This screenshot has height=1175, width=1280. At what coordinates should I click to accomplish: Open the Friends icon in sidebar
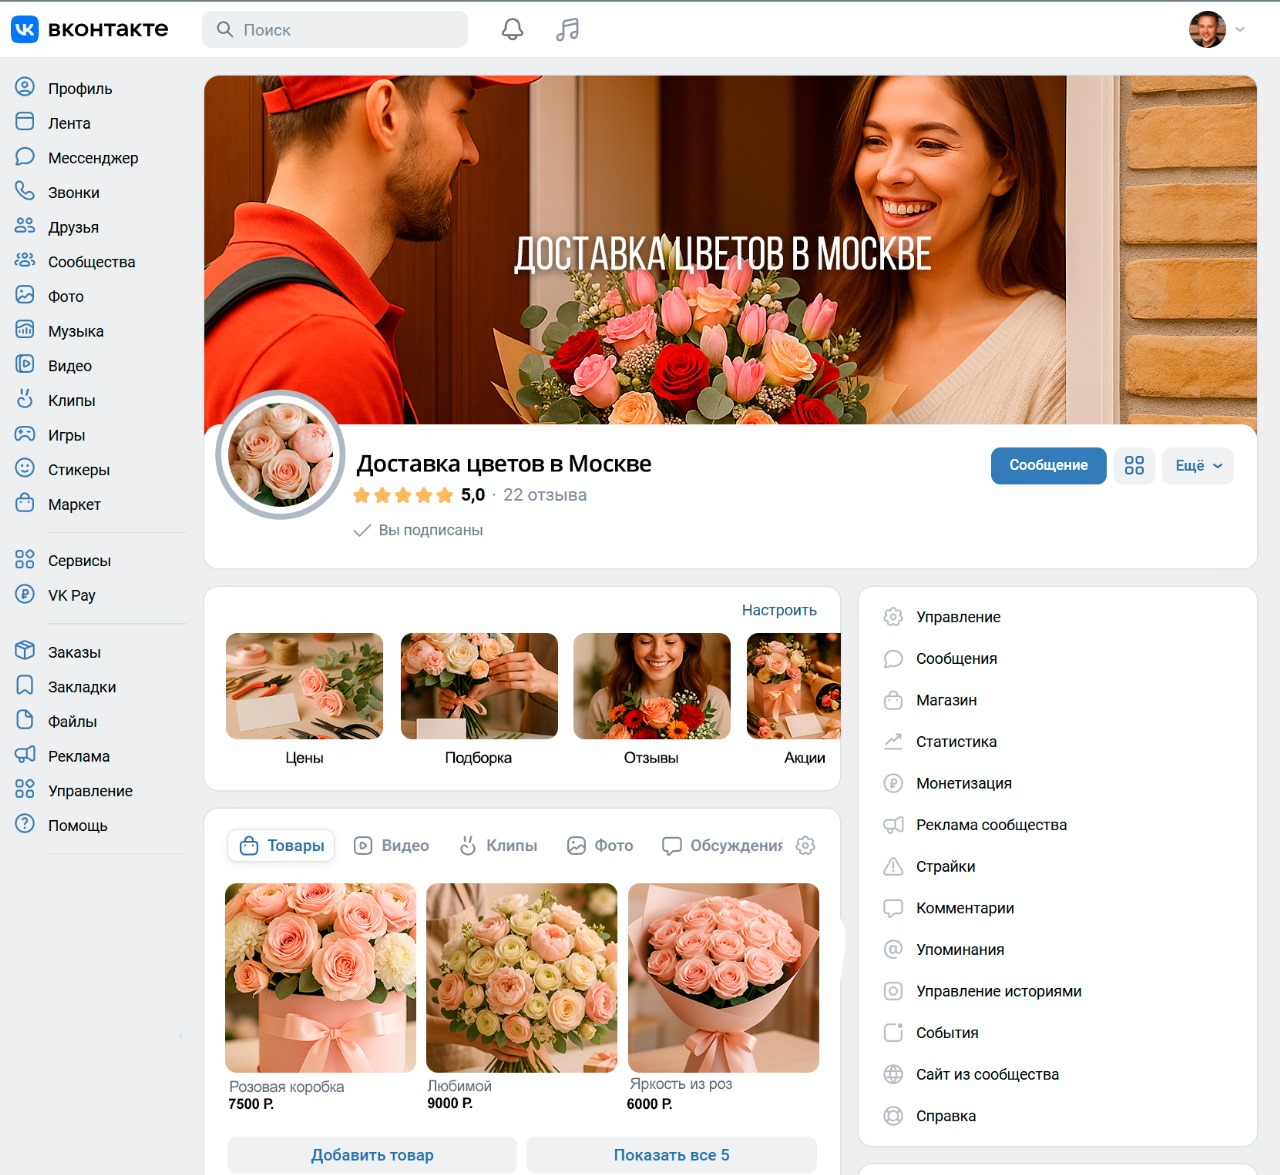coord(25,226)
